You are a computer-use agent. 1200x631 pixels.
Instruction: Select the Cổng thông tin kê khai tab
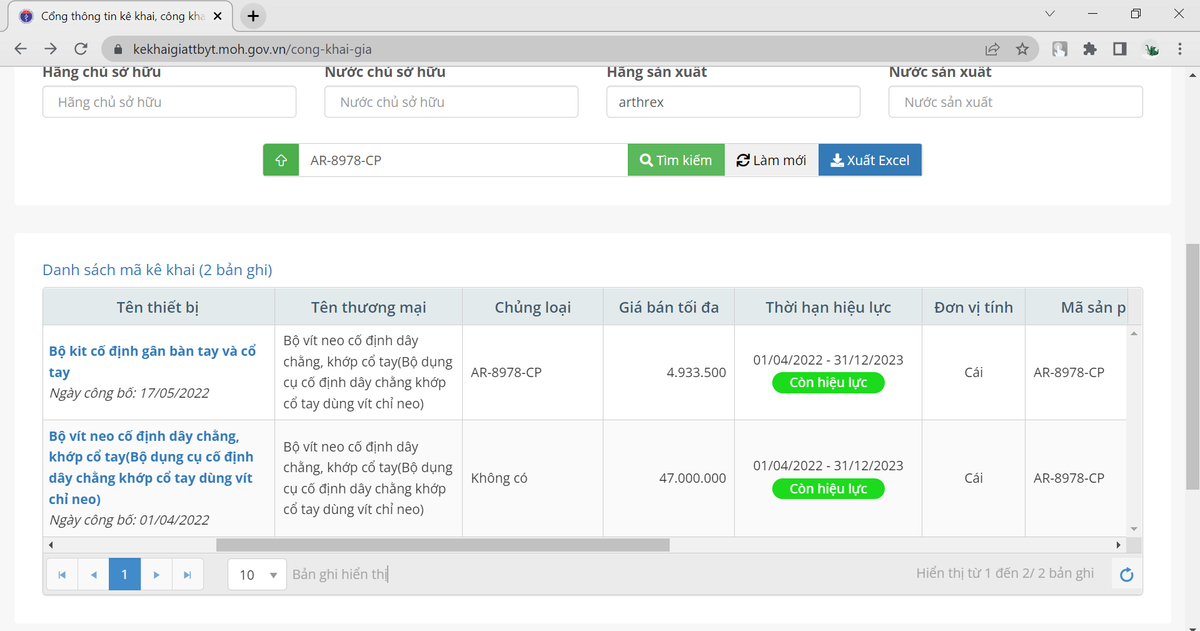tap(120, 16)
